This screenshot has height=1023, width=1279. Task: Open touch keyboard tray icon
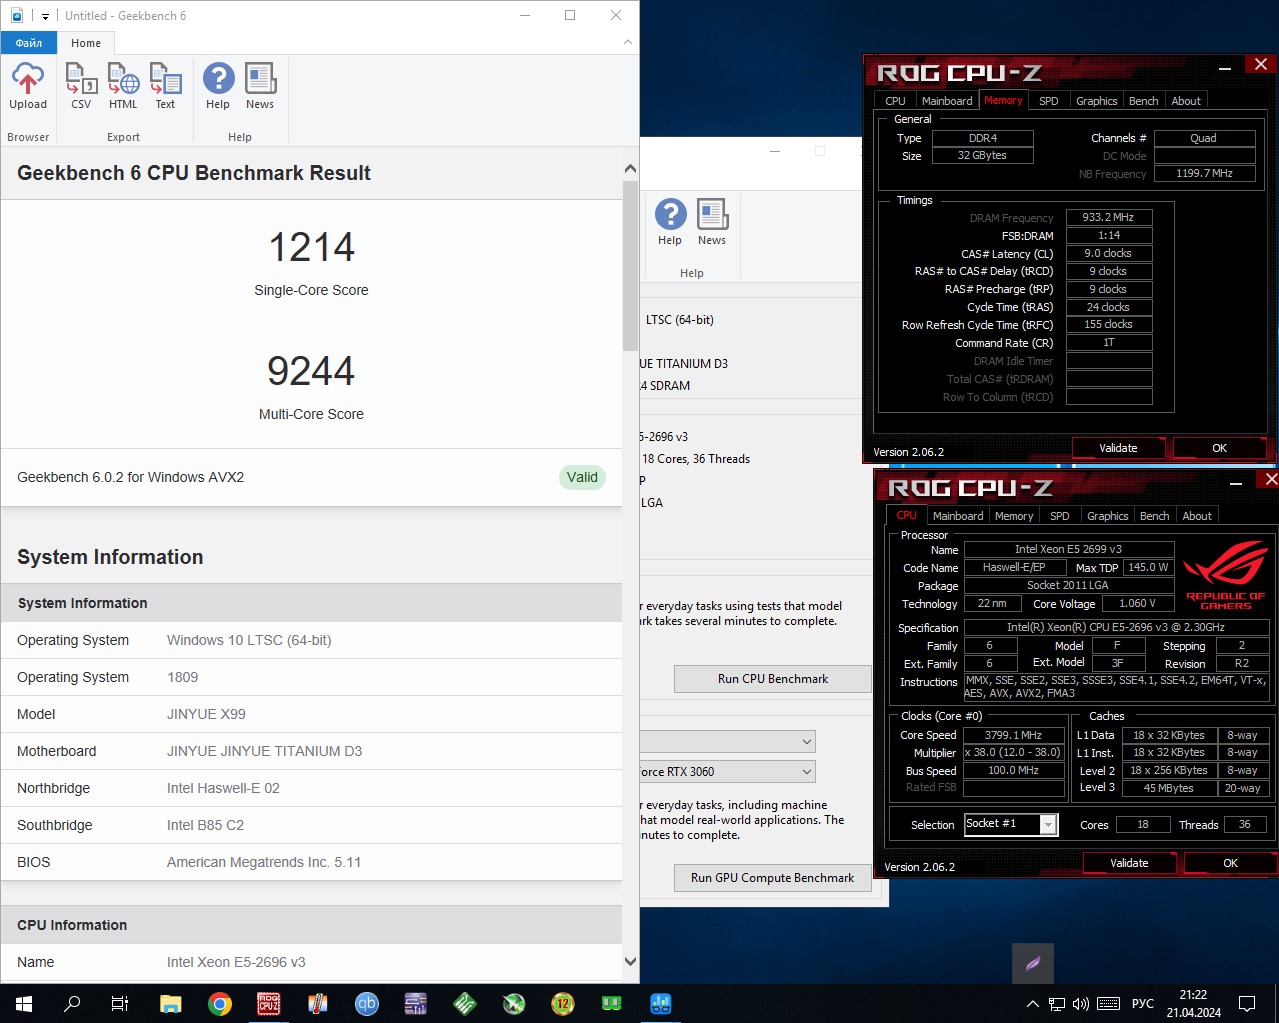click(x=1108, y=1003)
